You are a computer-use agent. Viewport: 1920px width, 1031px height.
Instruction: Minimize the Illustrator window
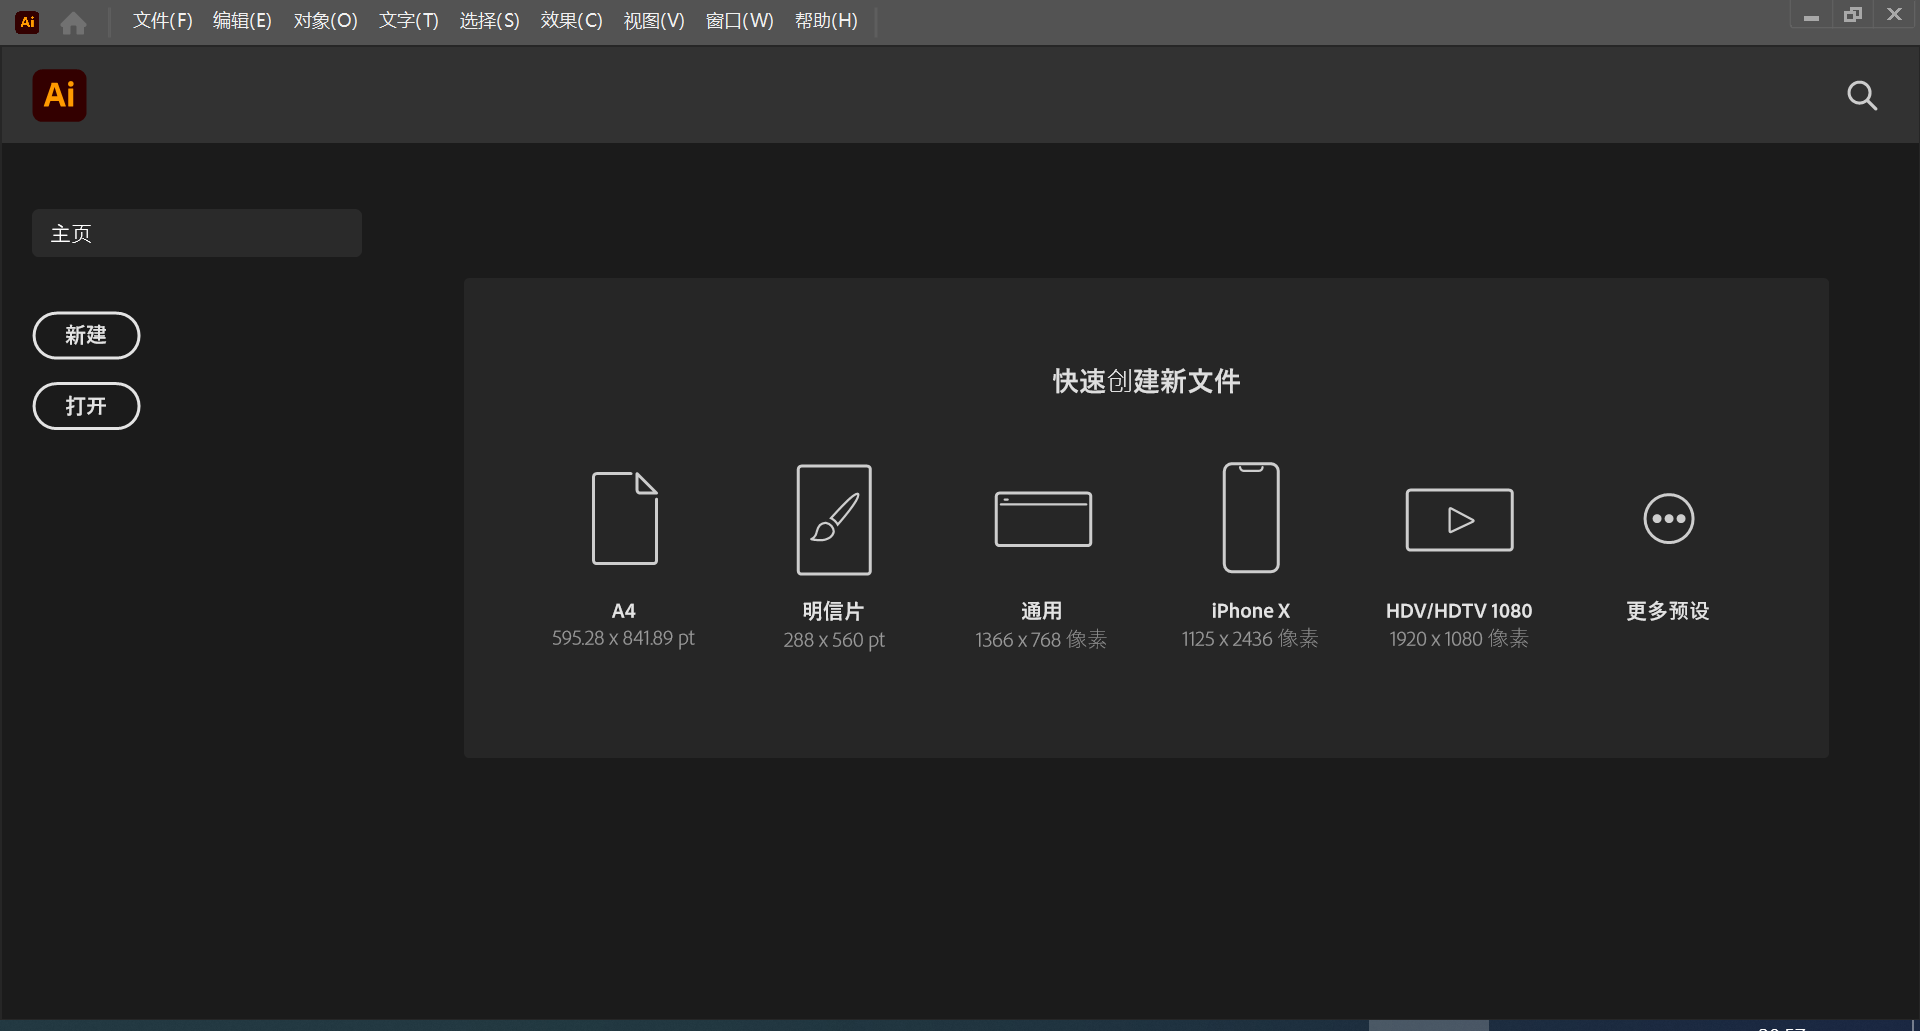pos(1811,16)
